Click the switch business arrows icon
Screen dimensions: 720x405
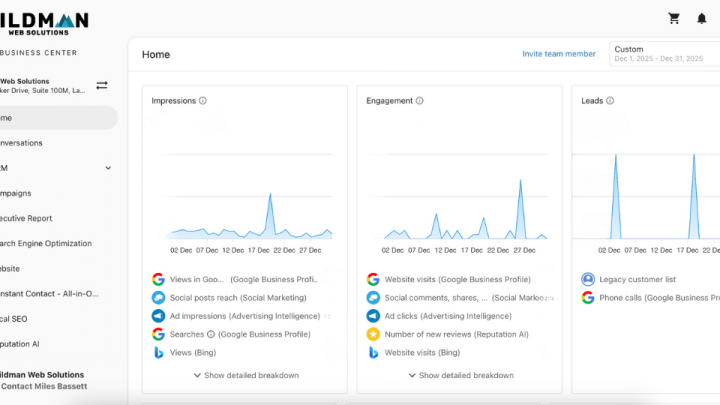tap(102, 85)
